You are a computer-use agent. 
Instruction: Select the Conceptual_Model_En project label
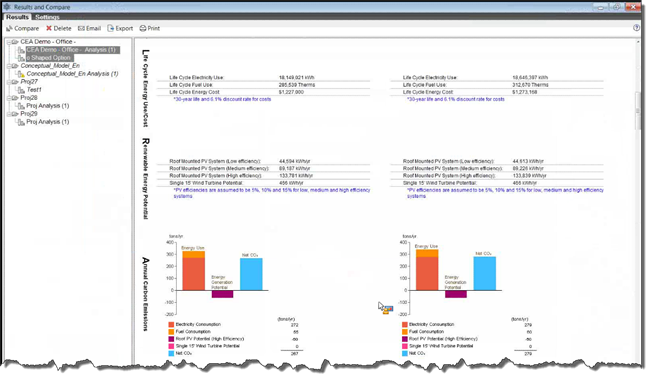[50, 65]
